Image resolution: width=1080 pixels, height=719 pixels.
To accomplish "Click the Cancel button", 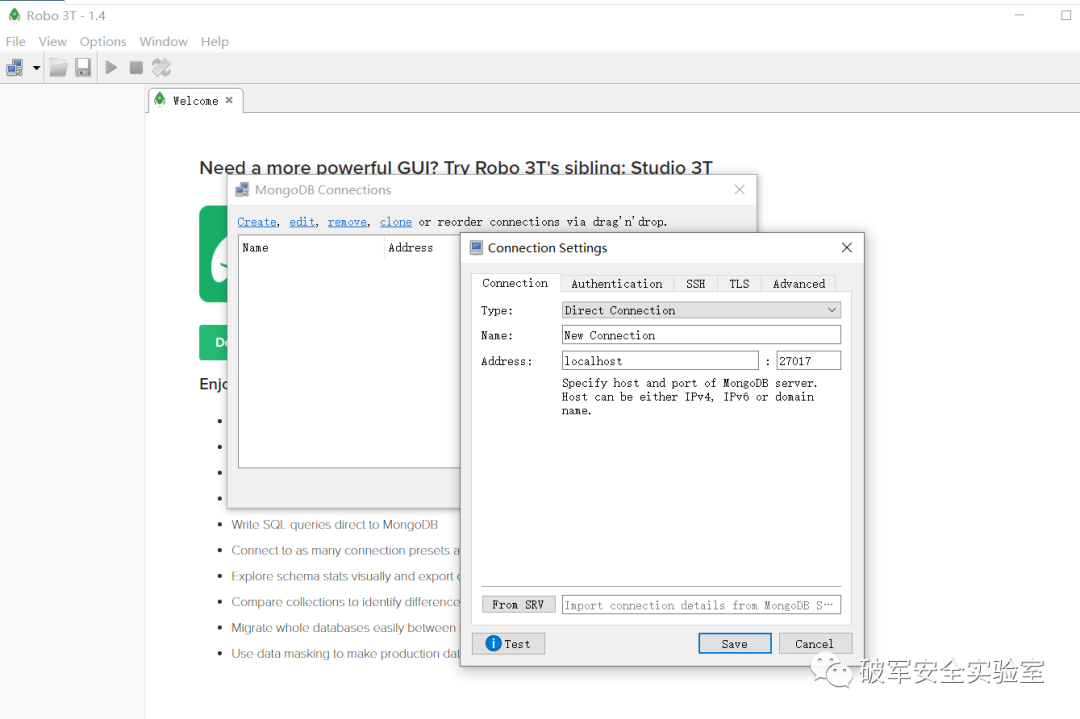I will pyautogui.click(x=815, y=643).
